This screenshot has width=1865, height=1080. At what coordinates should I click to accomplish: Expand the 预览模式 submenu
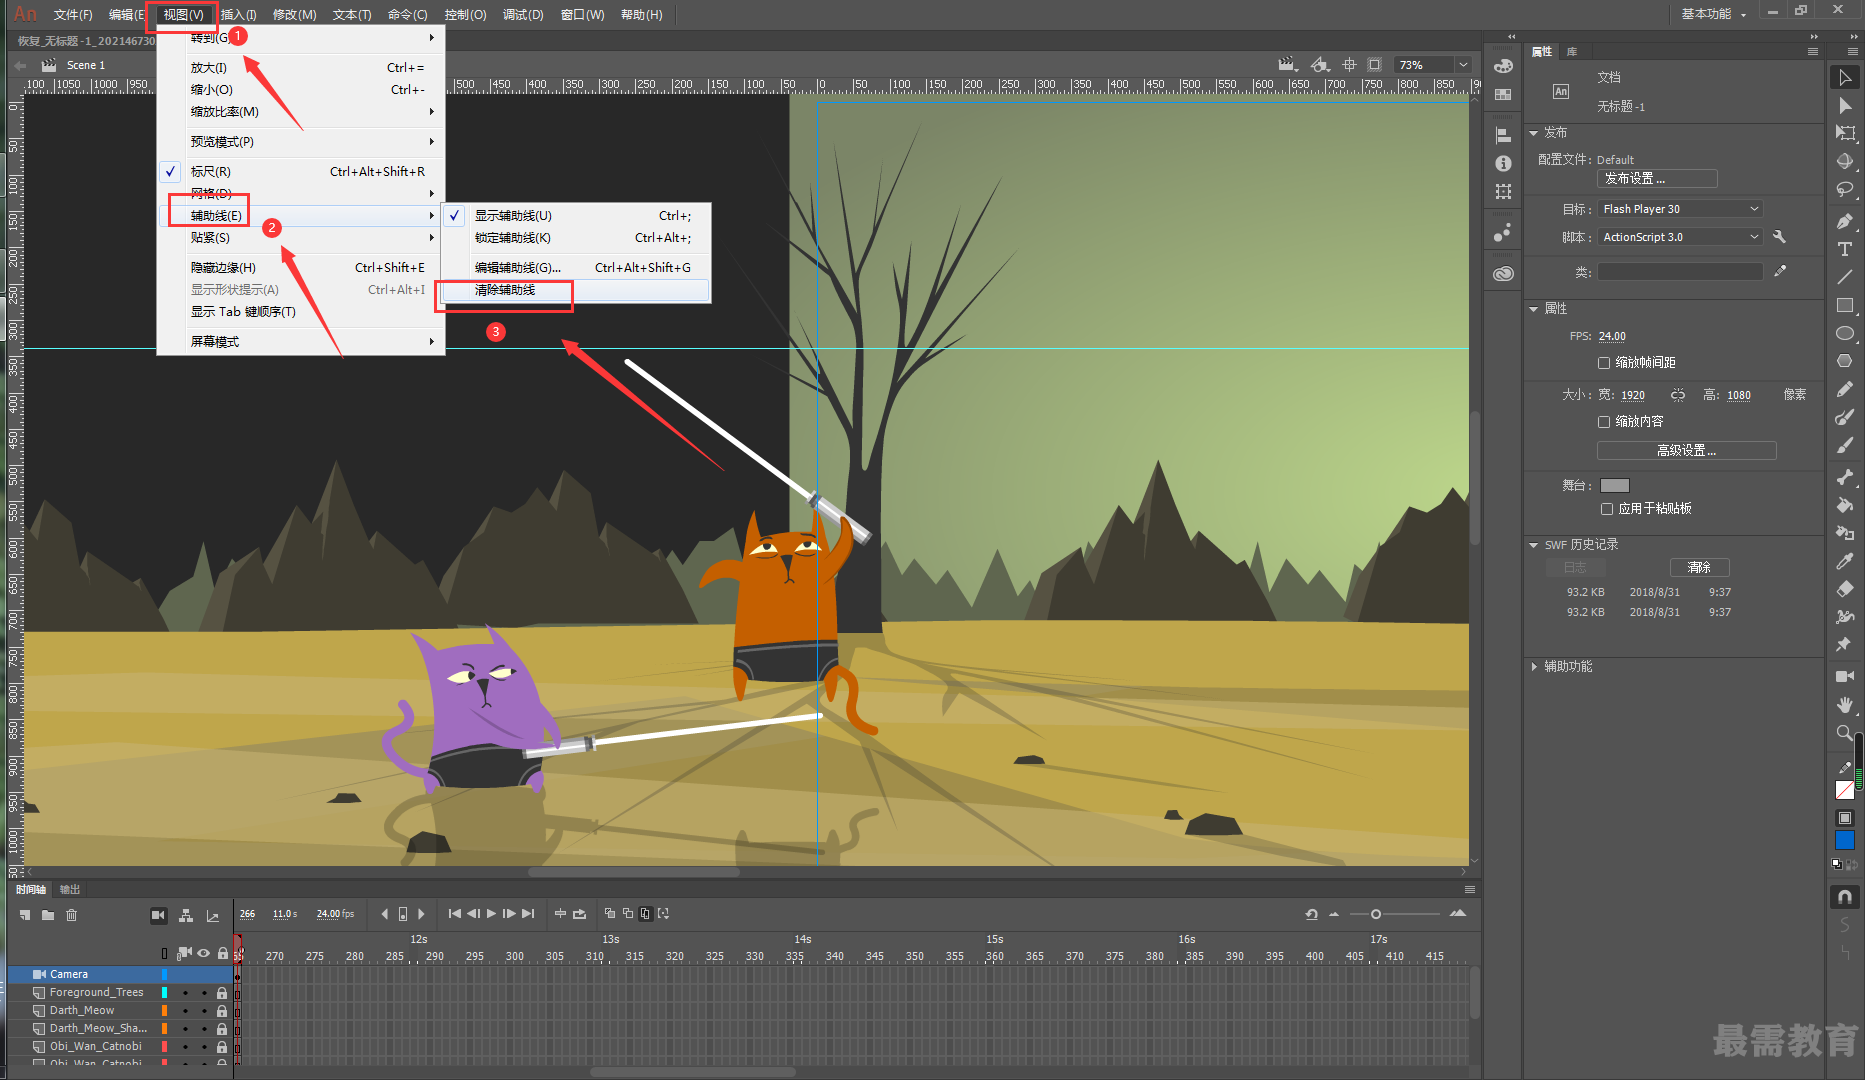(301, 142)
